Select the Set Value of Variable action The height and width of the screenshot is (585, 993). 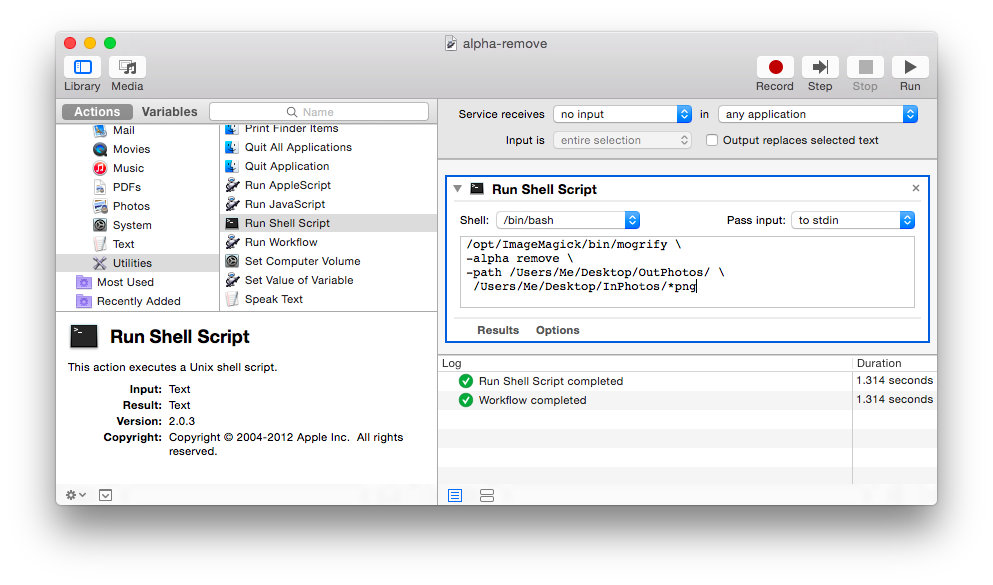pyautogui.click(x=299, y=280)
